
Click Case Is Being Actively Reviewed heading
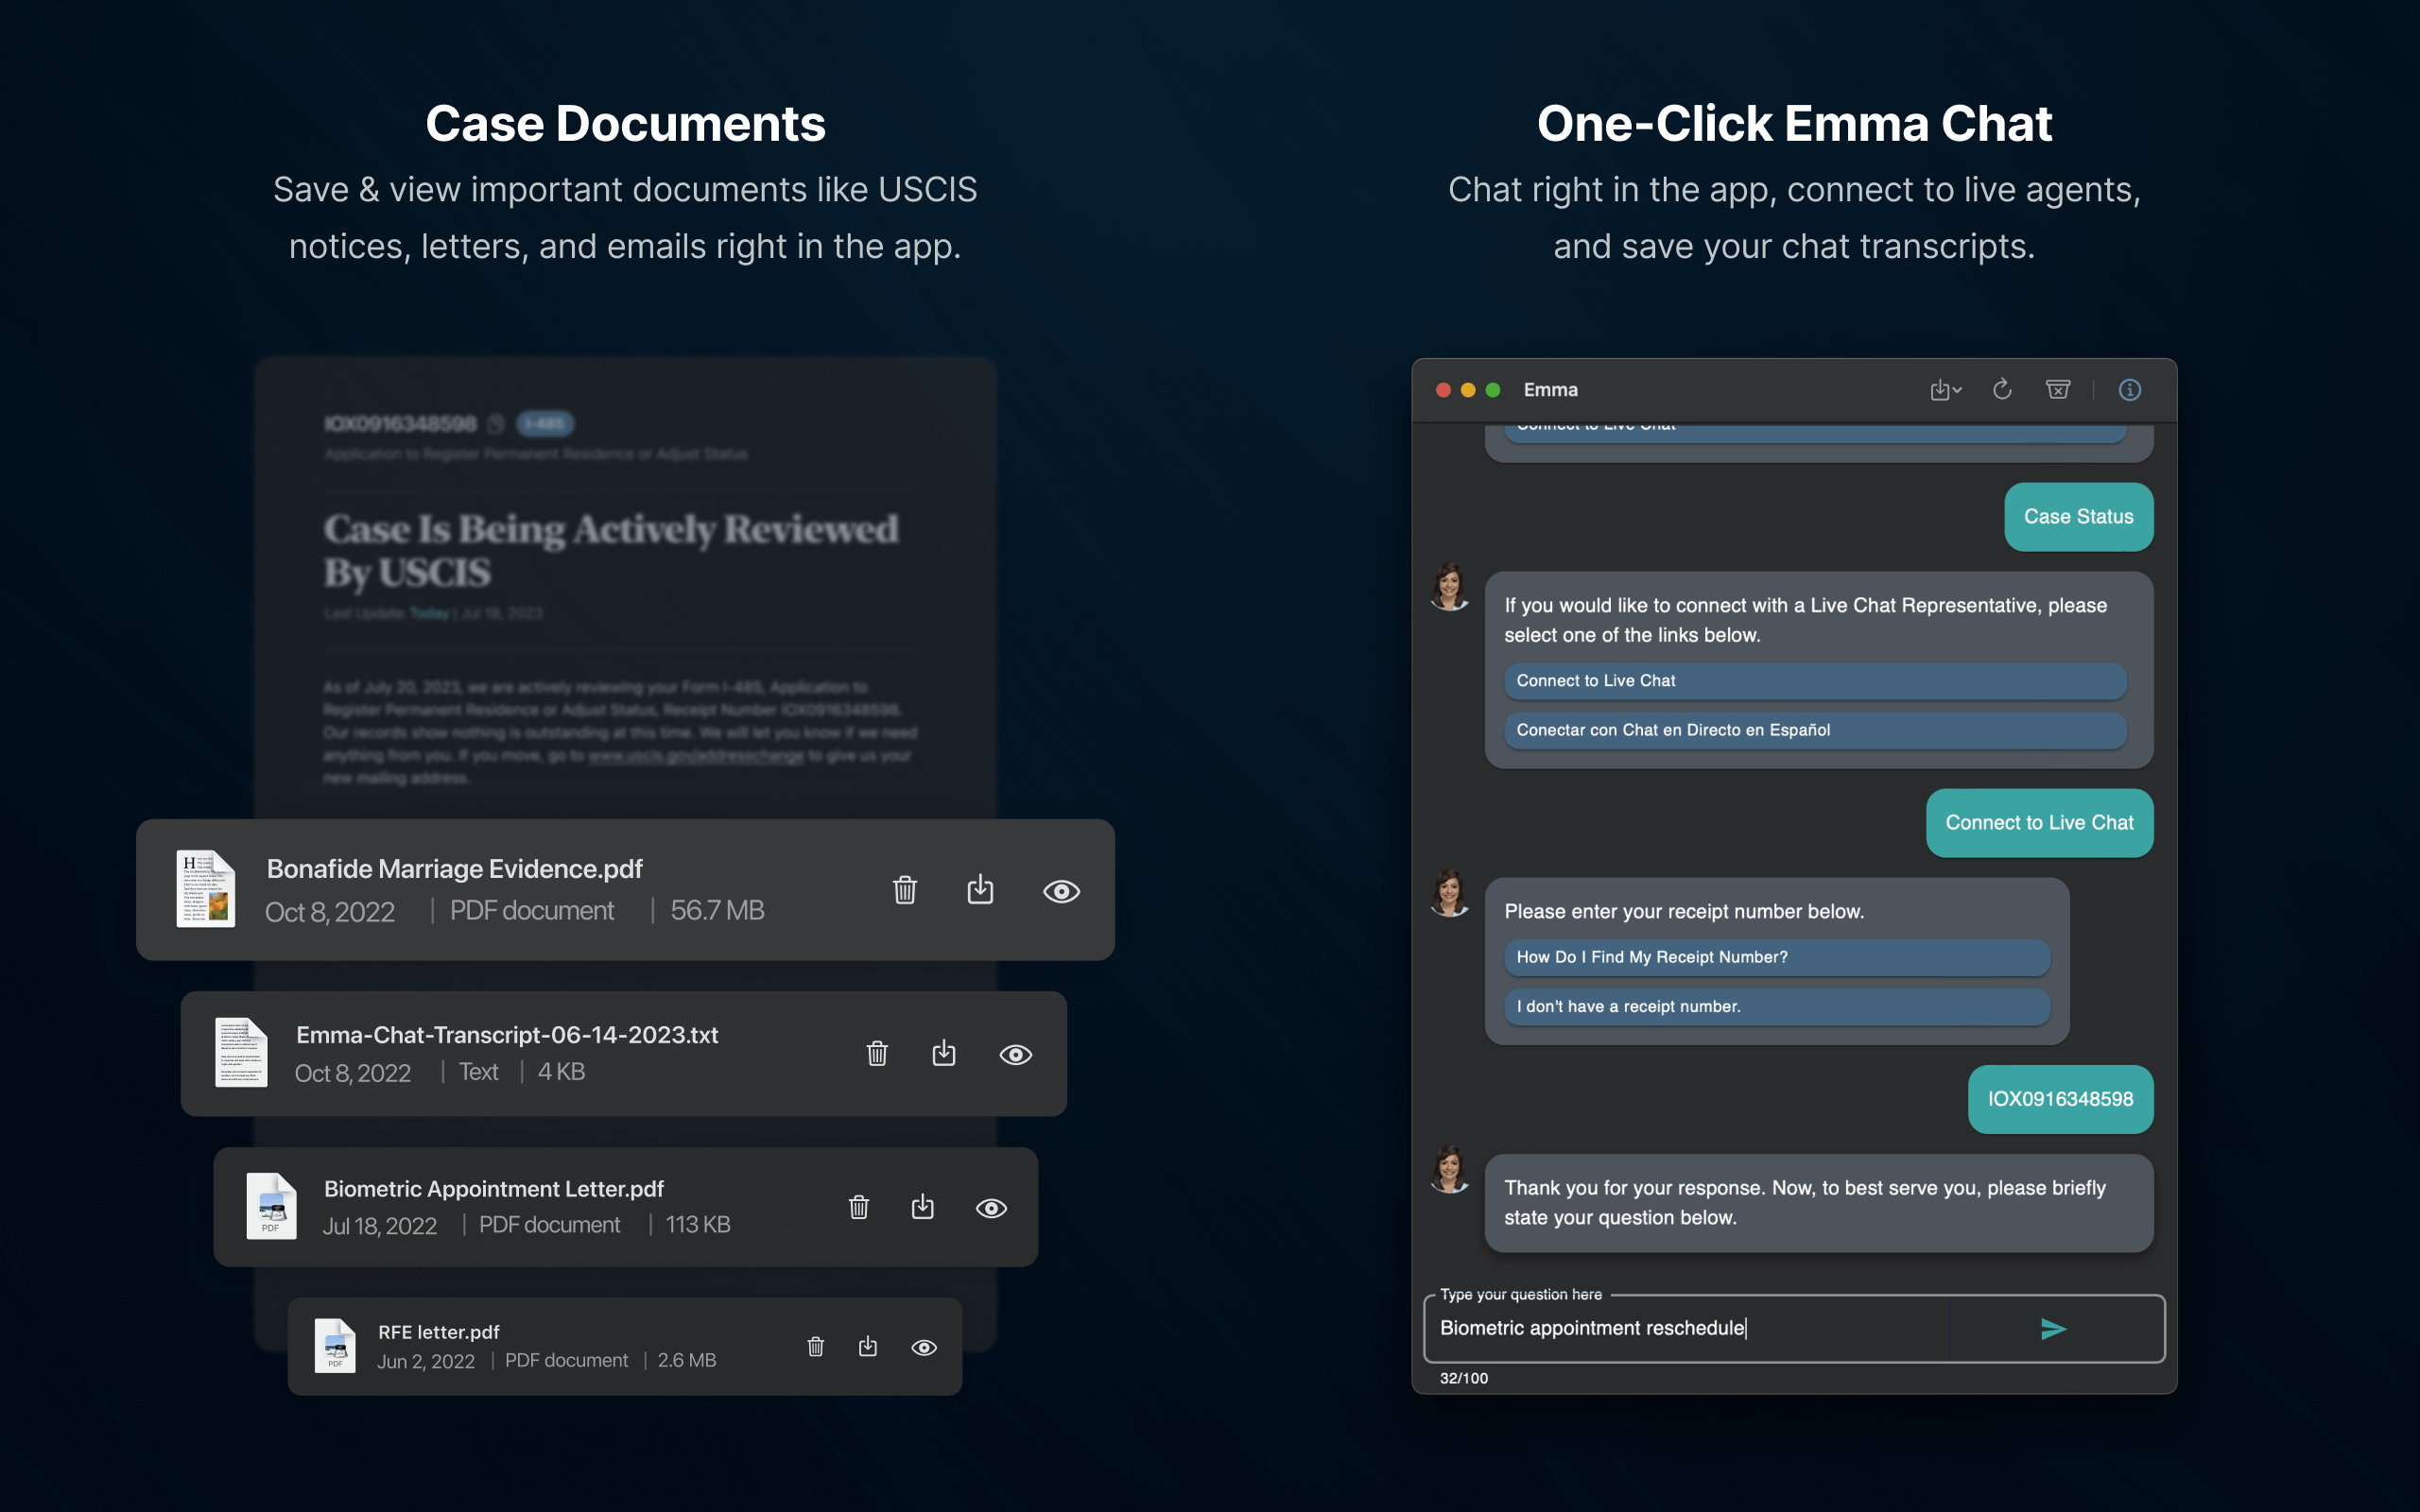pos(610,551)
